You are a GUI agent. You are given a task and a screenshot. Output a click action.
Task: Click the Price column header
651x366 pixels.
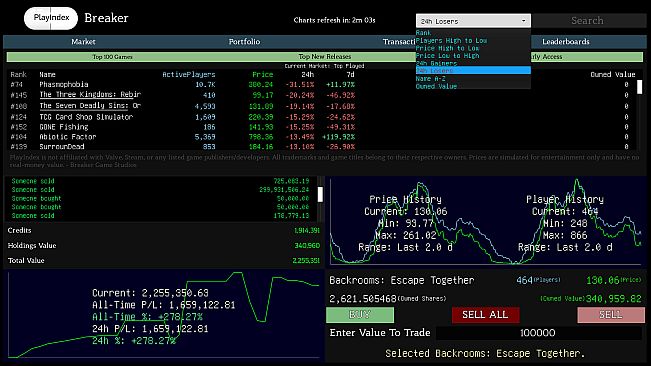(x=262, y=75)
